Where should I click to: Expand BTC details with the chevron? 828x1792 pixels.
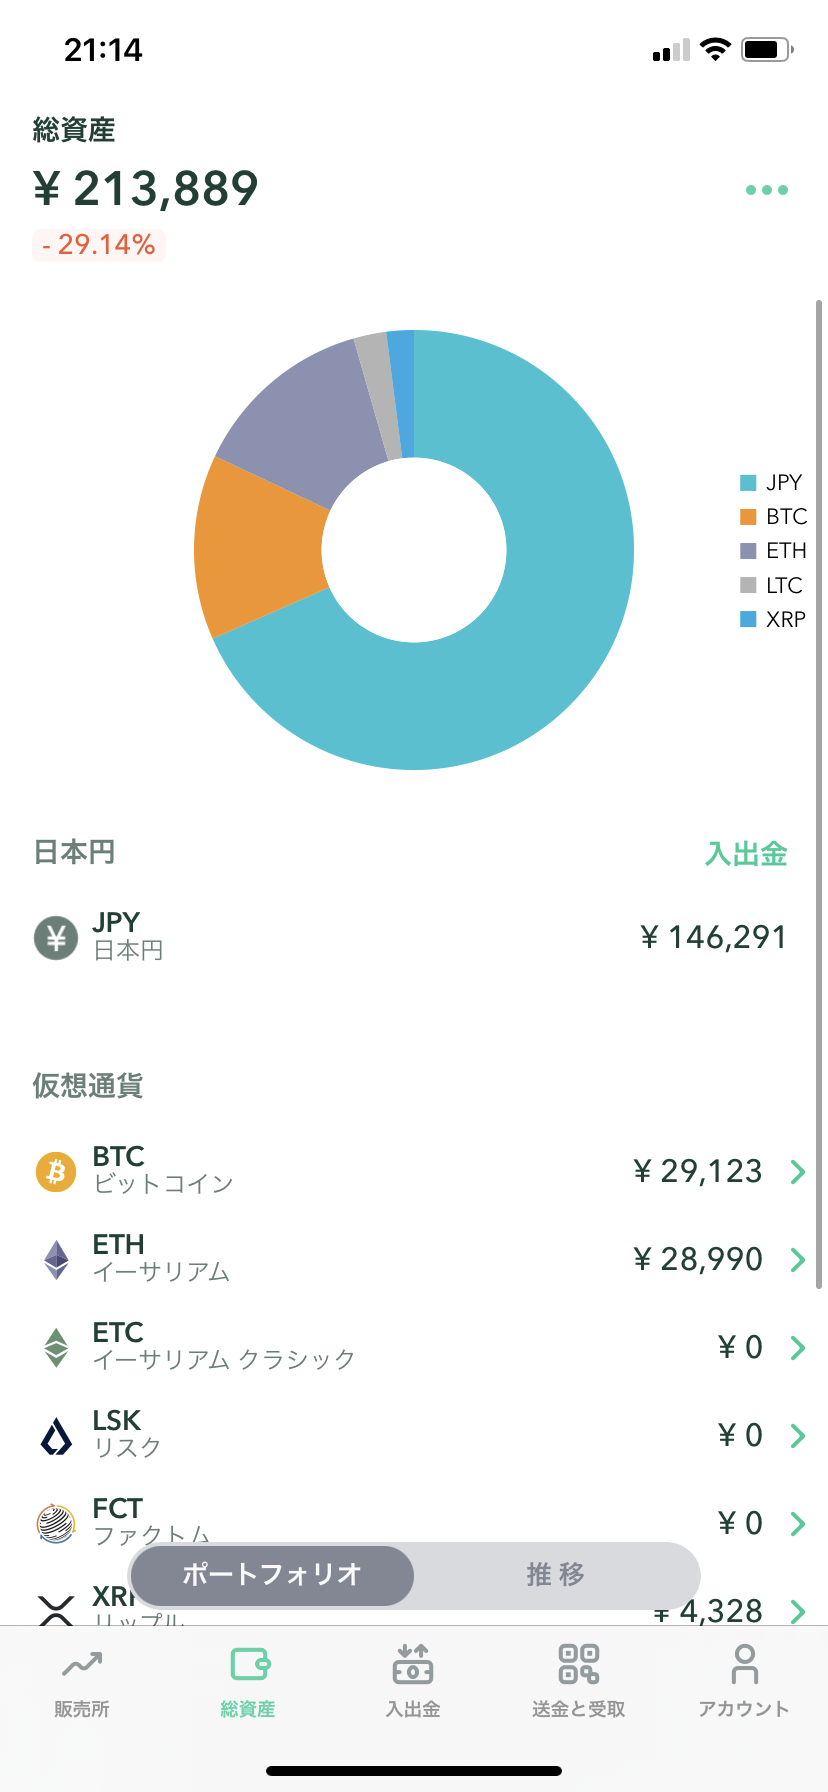(797, 1171)
